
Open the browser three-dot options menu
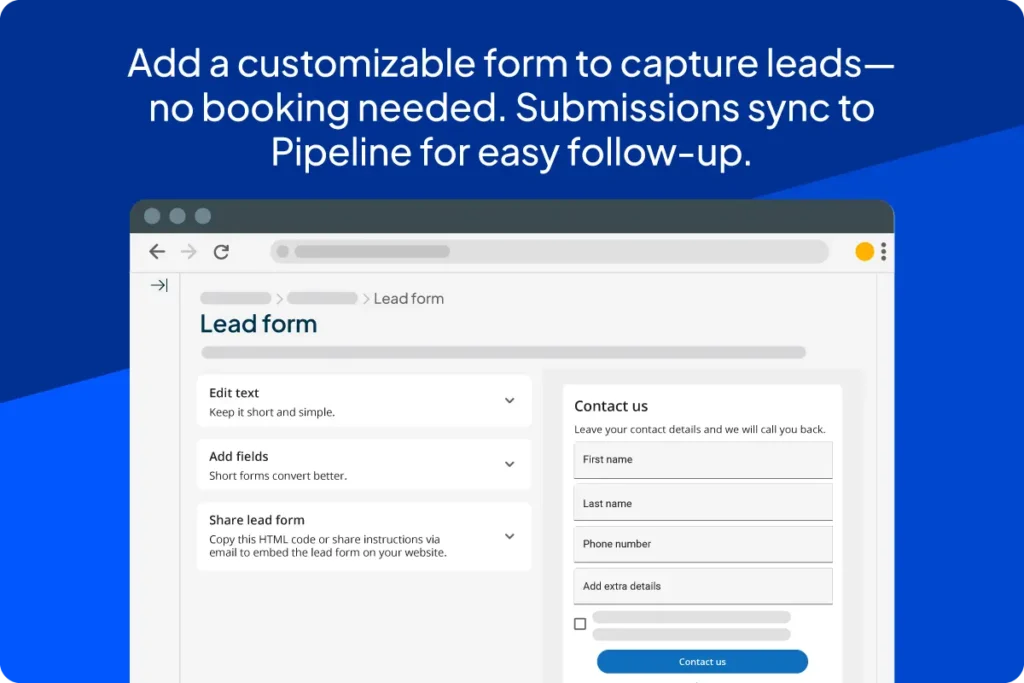click(884, 251)
